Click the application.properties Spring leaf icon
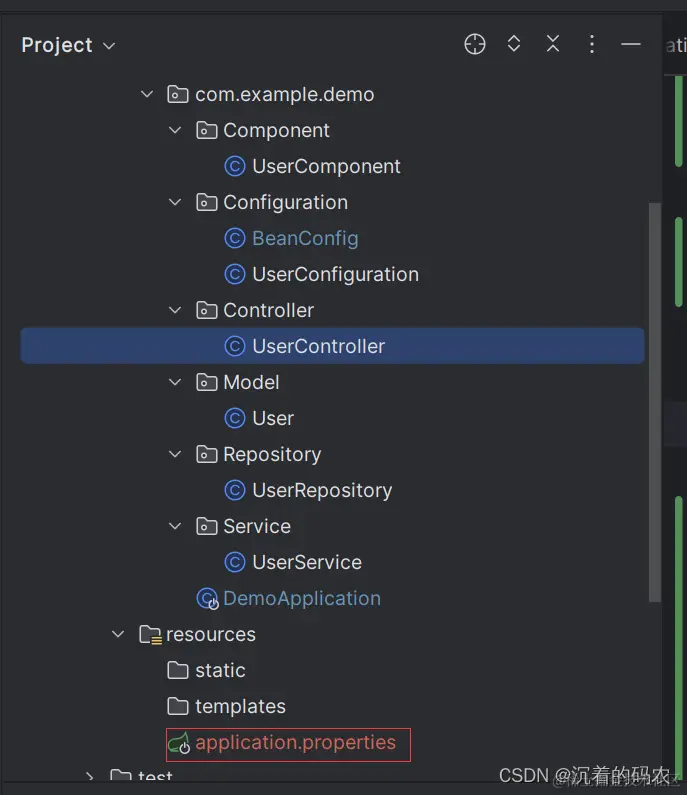Screen dimensions: 687x795 click(179, 743)
